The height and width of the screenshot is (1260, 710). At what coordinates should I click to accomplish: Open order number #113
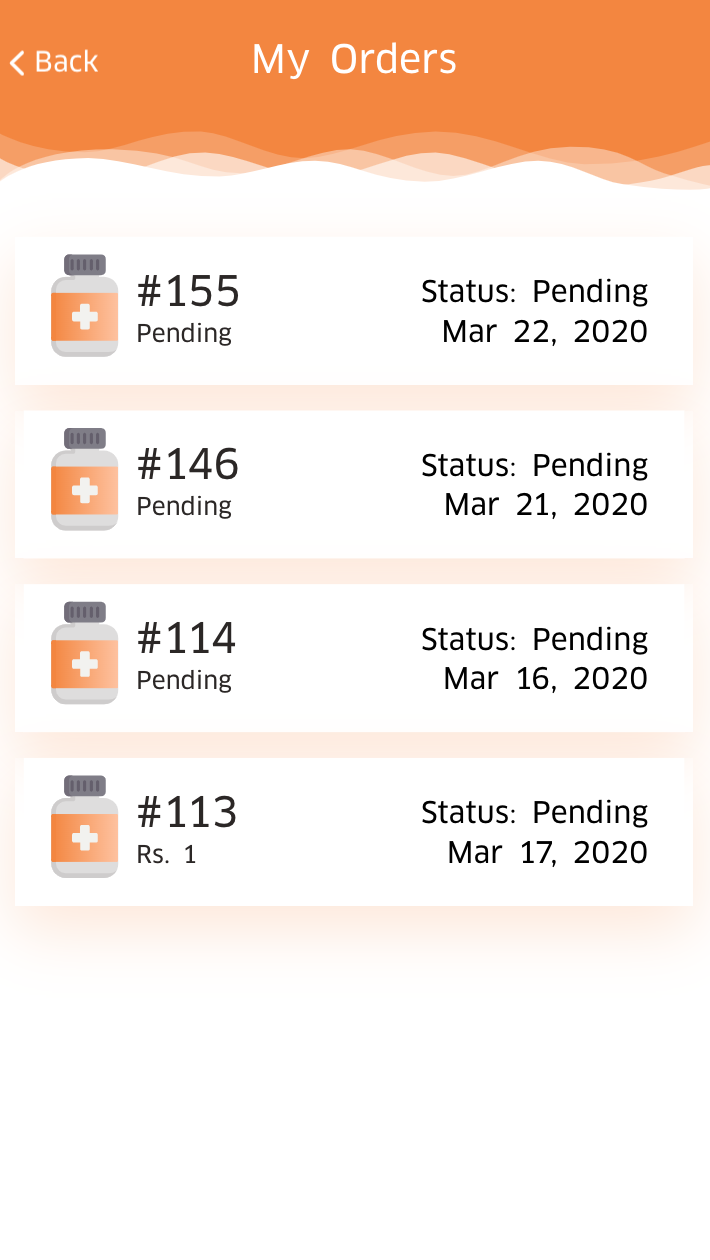coord(186,812)
